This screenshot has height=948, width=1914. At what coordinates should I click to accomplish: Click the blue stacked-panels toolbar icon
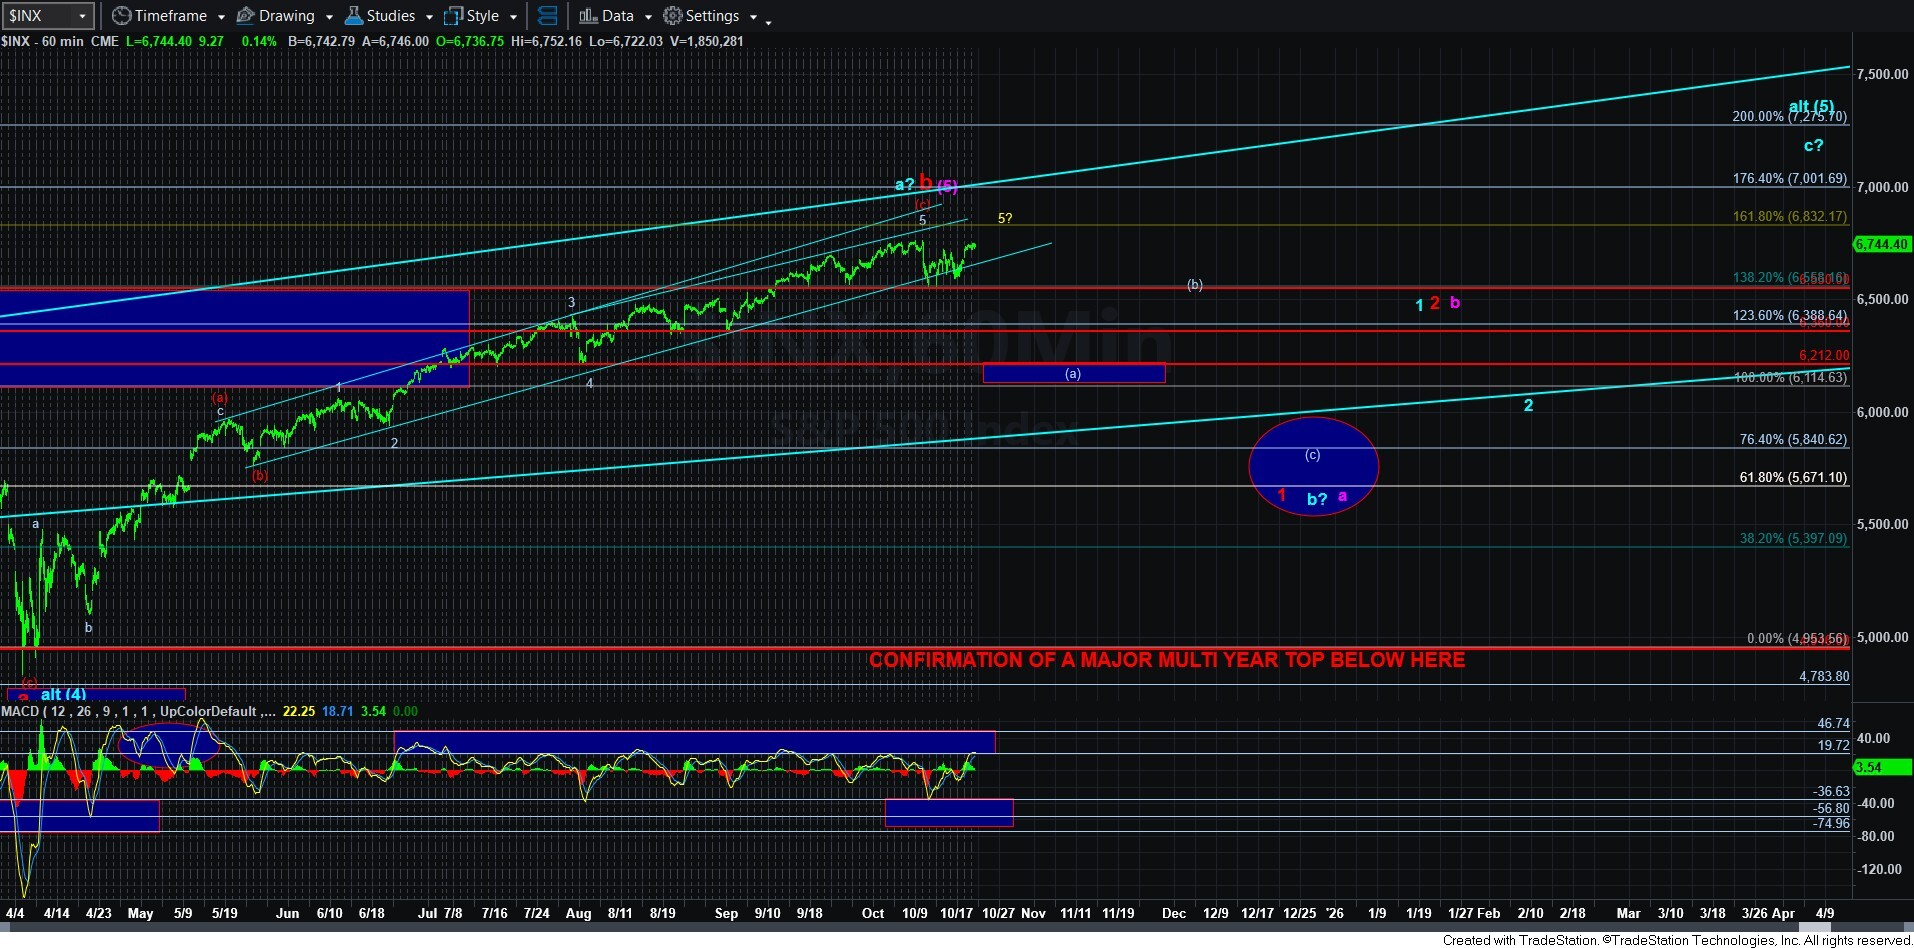click(548, 15)
